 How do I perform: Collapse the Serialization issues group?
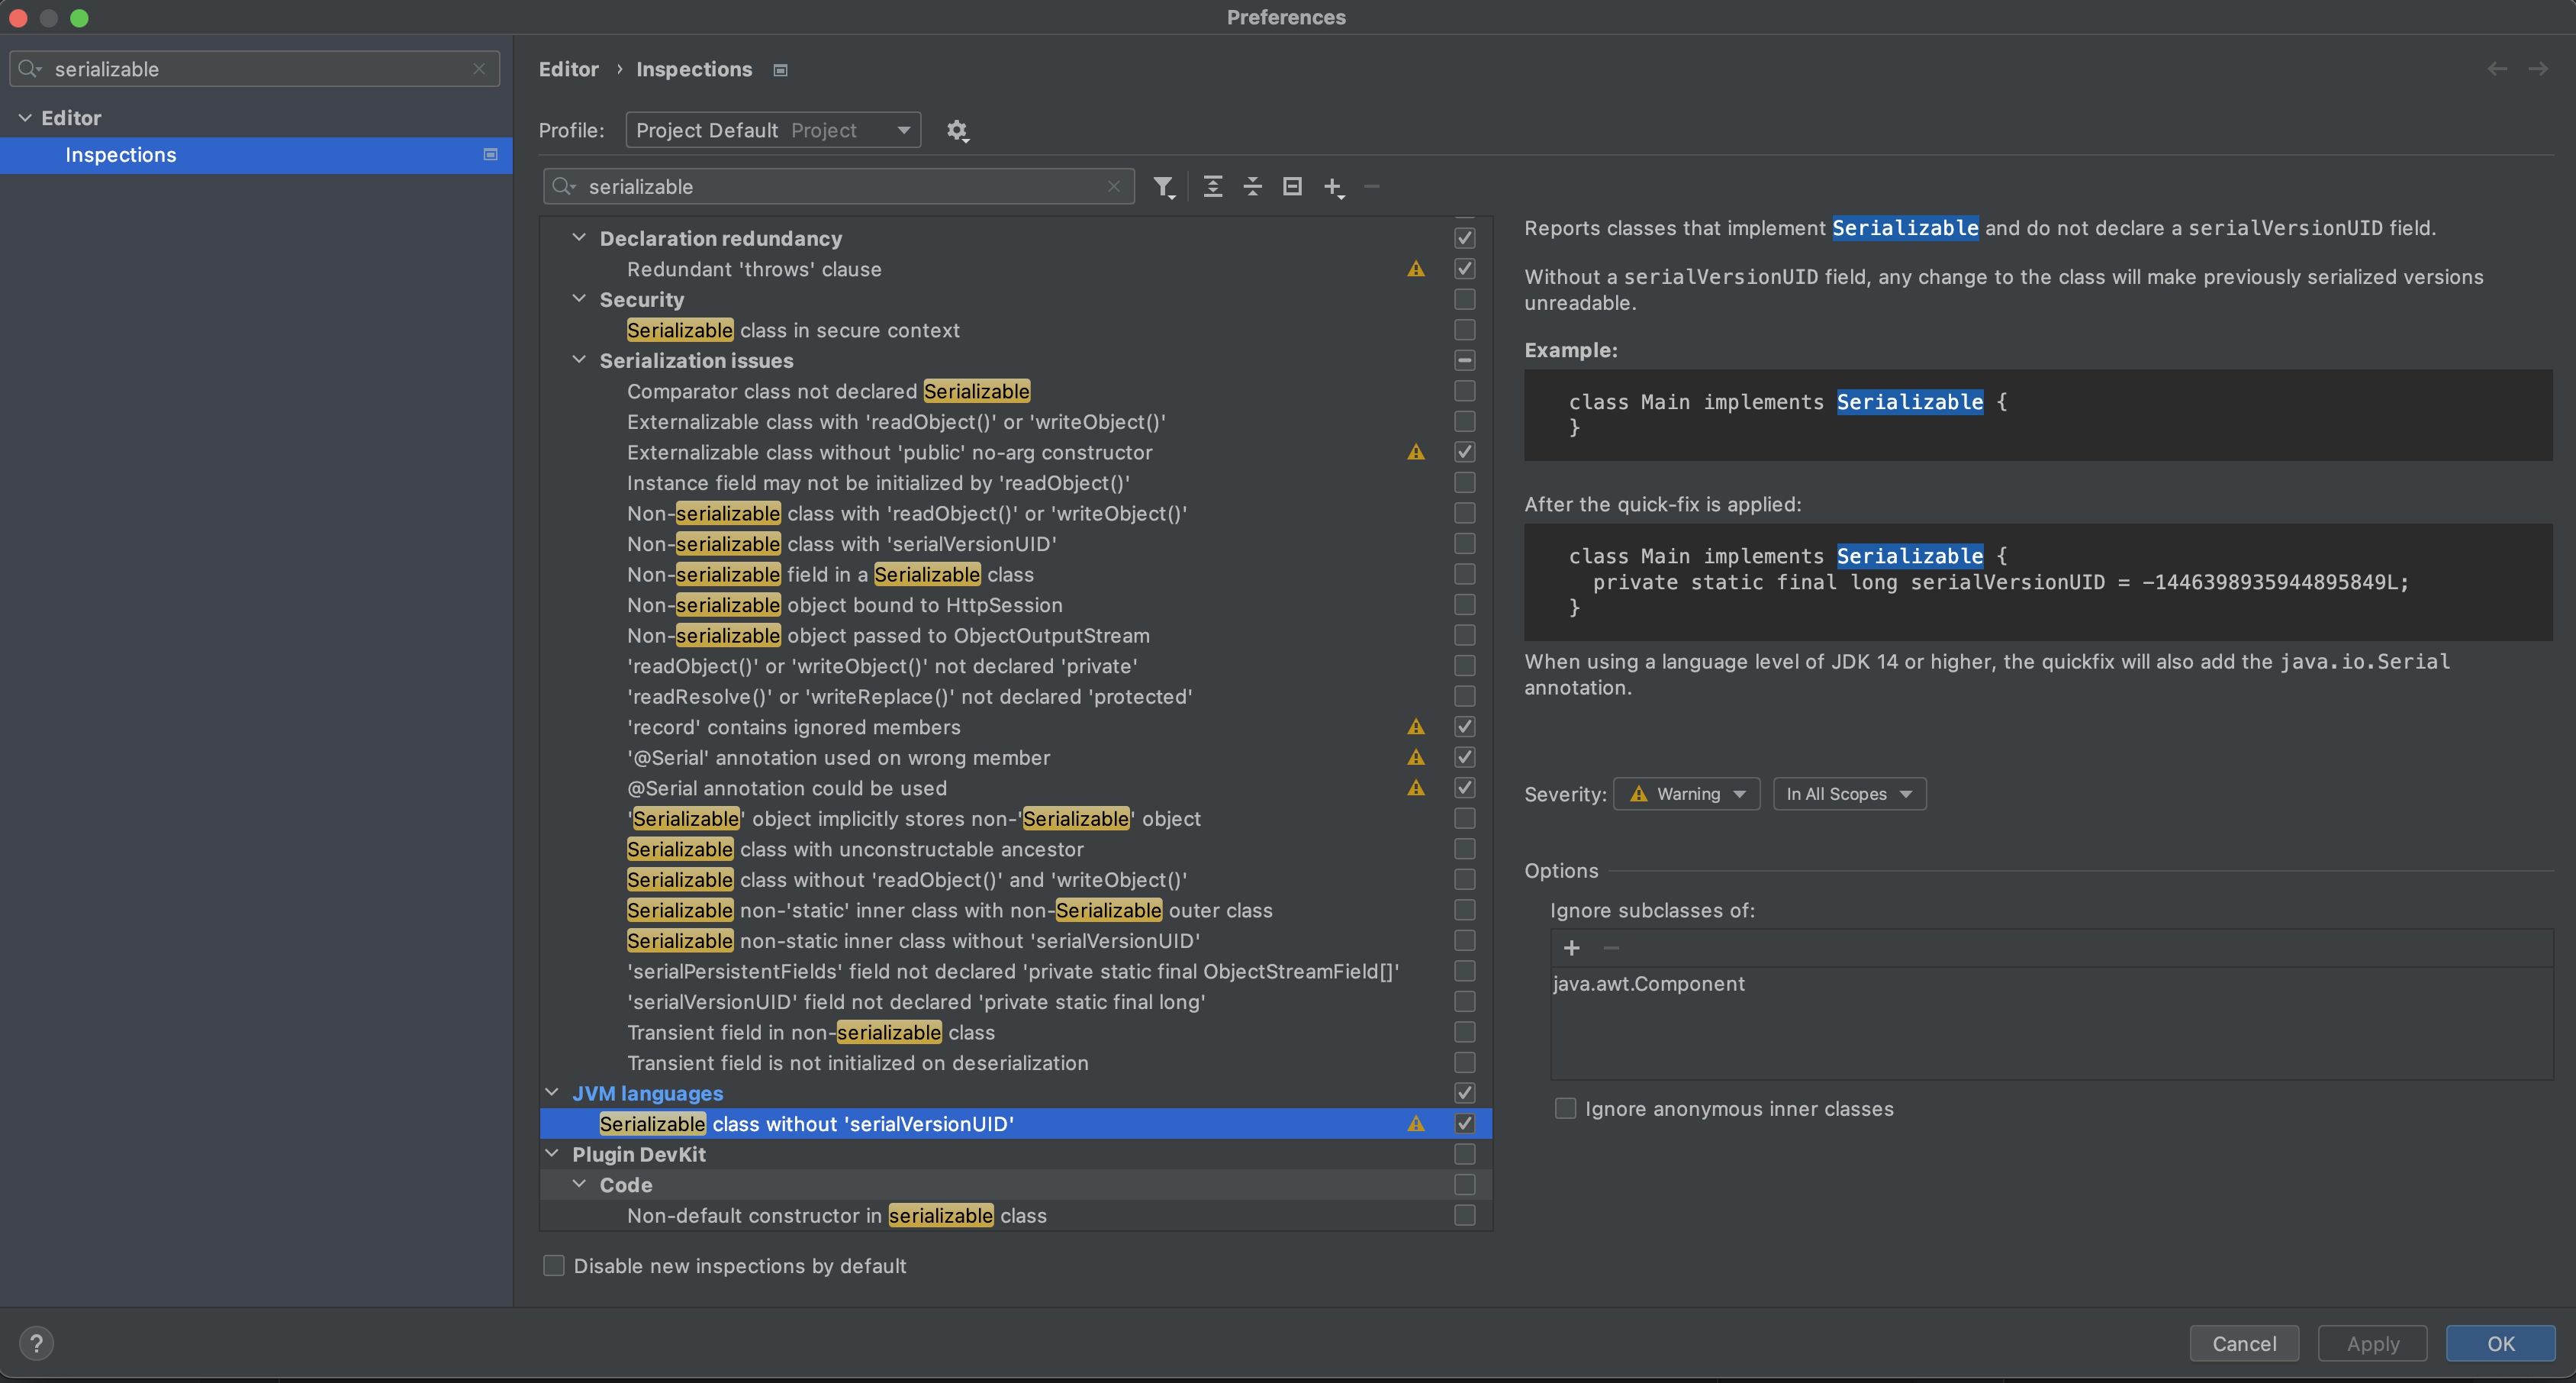tap(579, 360)
